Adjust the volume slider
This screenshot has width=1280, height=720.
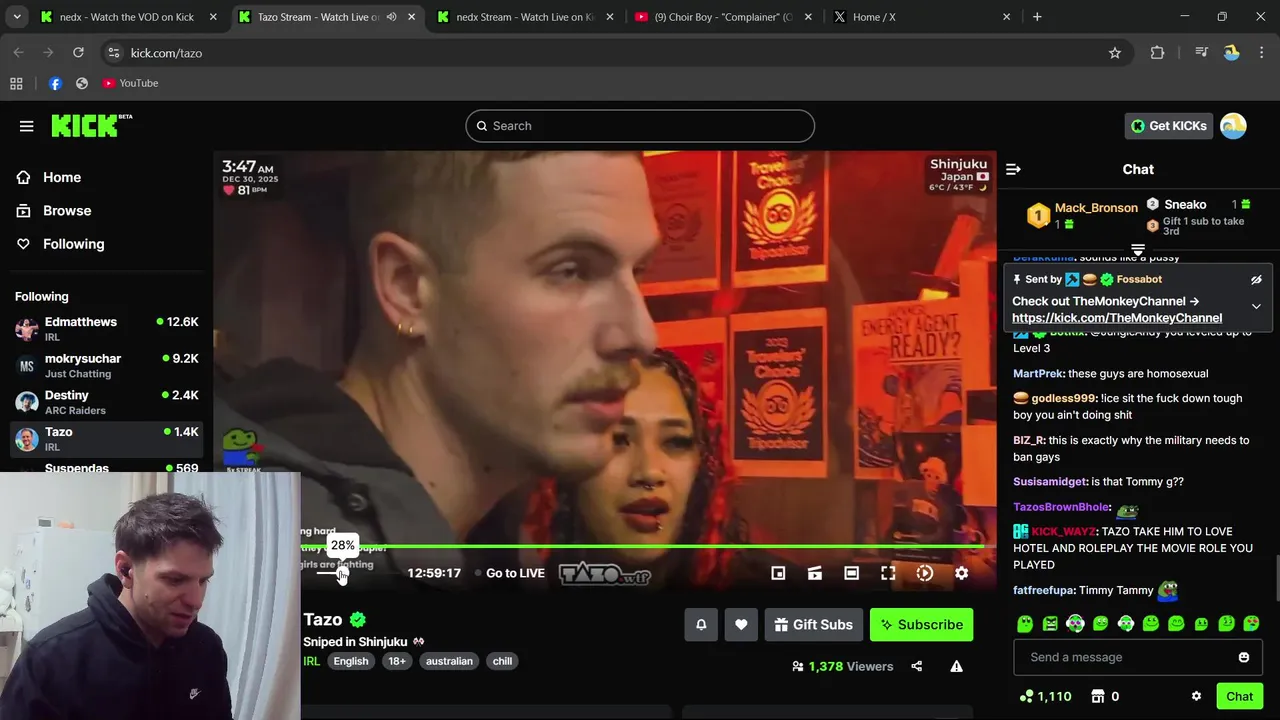tap(330, 573)
